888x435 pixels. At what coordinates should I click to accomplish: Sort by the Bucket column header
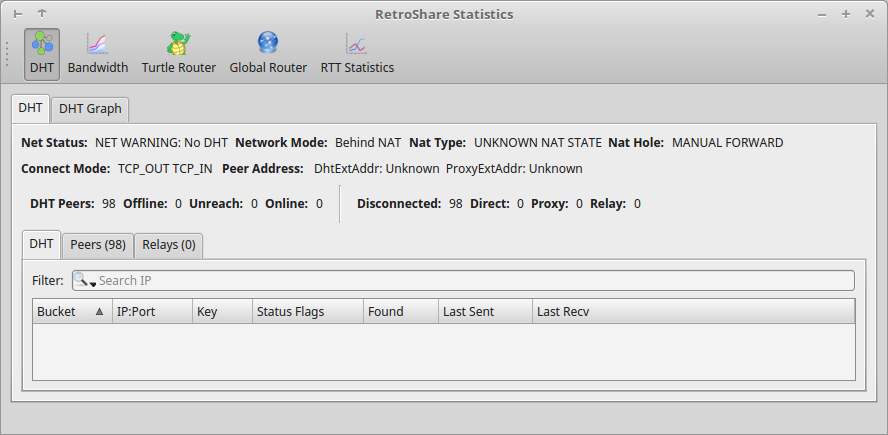pyautogui.click(x=72, y=312)
